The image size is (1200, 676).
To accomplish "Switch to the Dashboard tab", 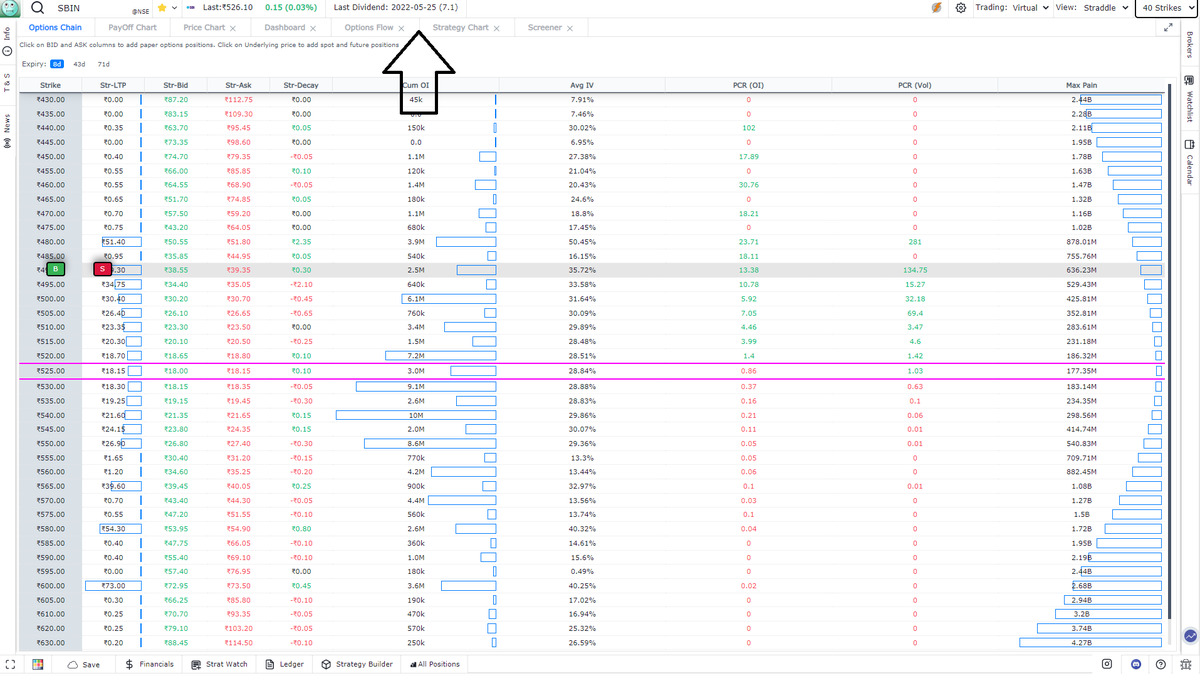I will pos(285,28).
